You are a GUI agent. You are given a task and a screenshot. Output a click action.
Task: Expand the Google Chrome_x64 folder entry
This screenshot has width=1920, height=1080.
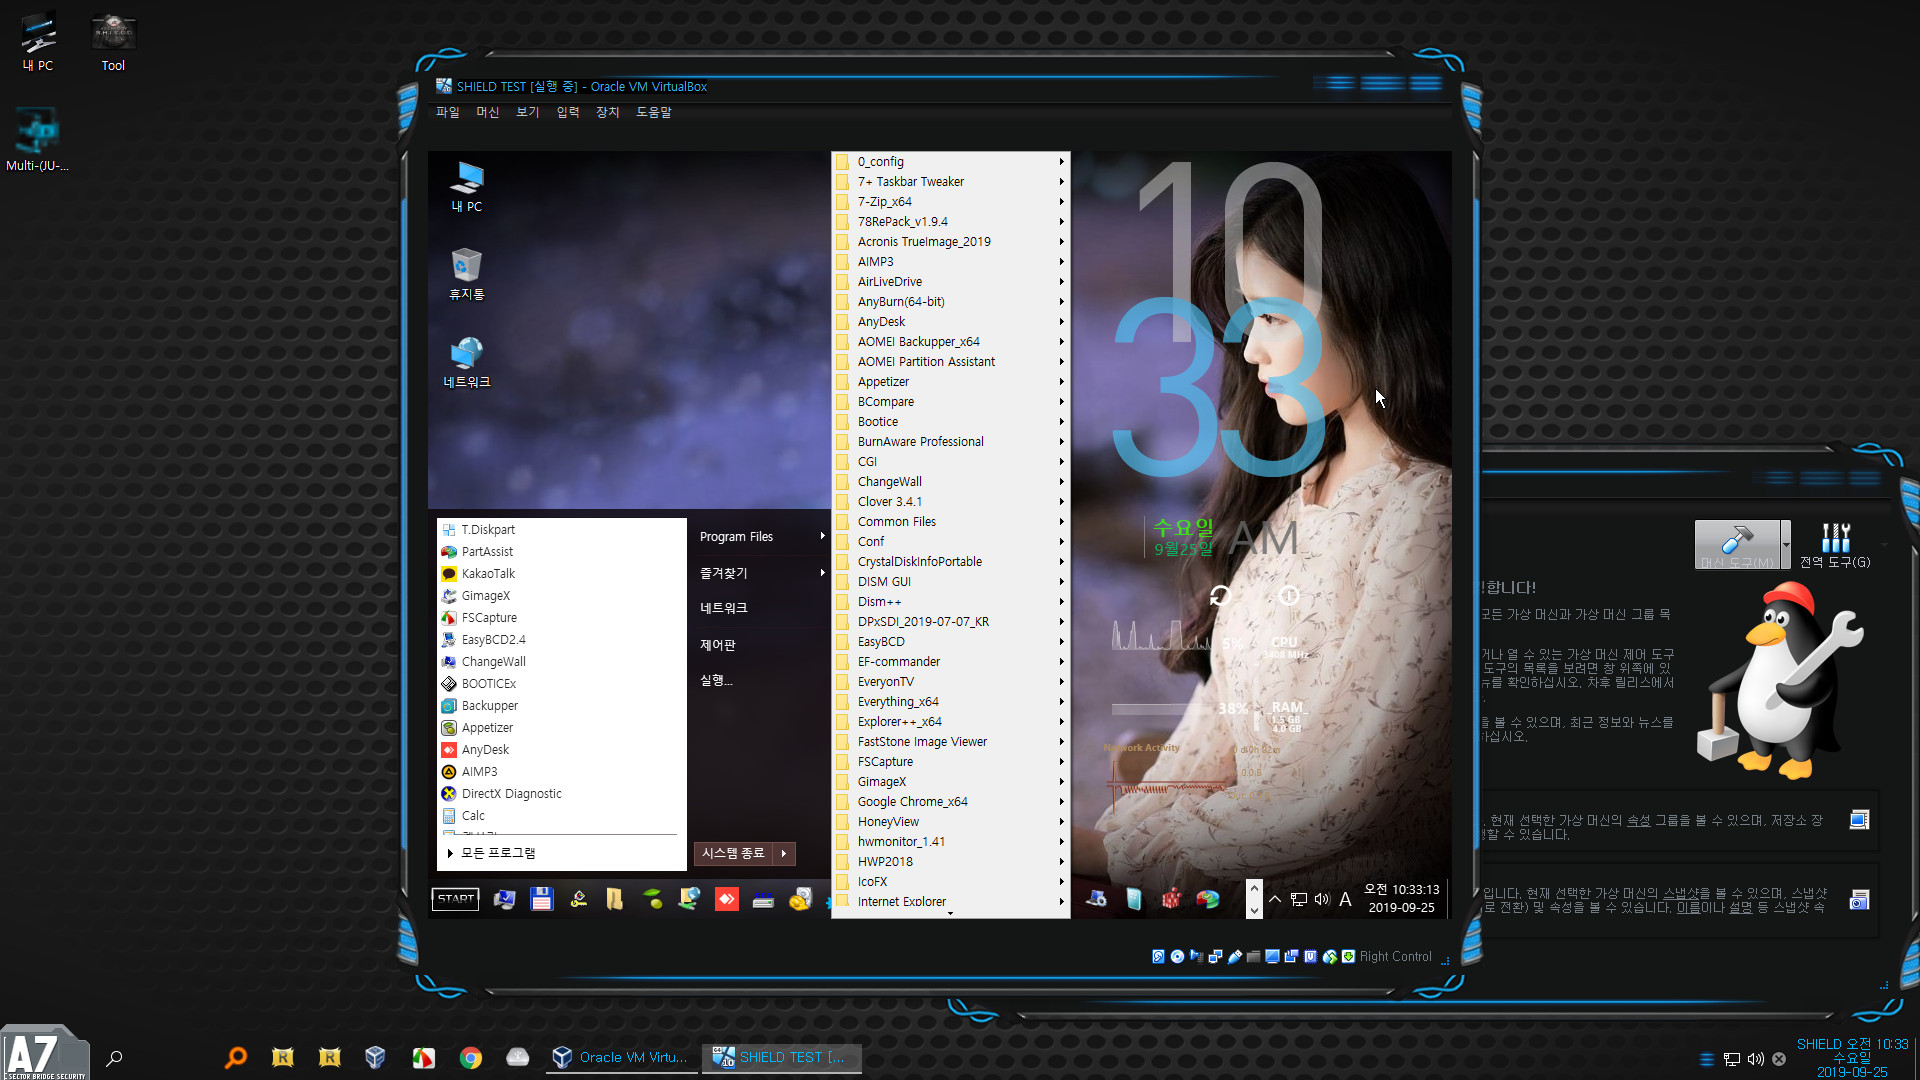pos(951,802)
